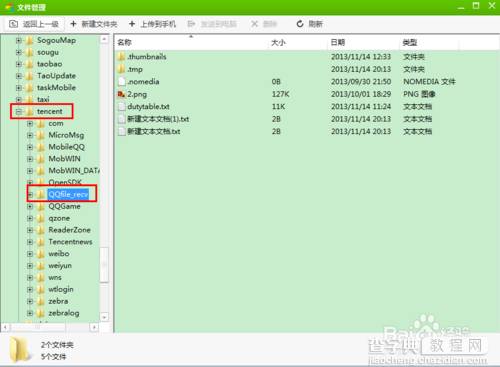This screenshot has width=500, height=367.
Task: Select the Tencentnews folder in tree
Action: coord(70,242)
